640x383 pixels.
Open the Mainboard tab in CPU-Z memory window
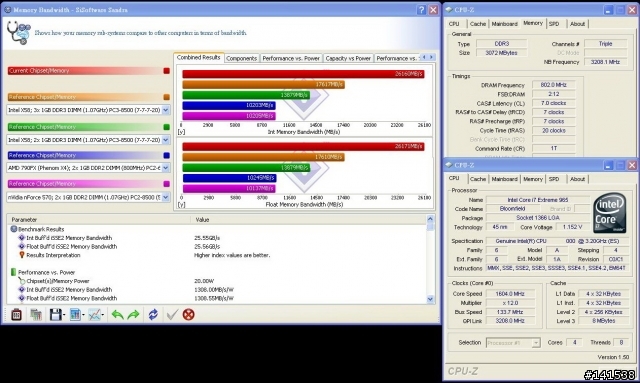504,24
